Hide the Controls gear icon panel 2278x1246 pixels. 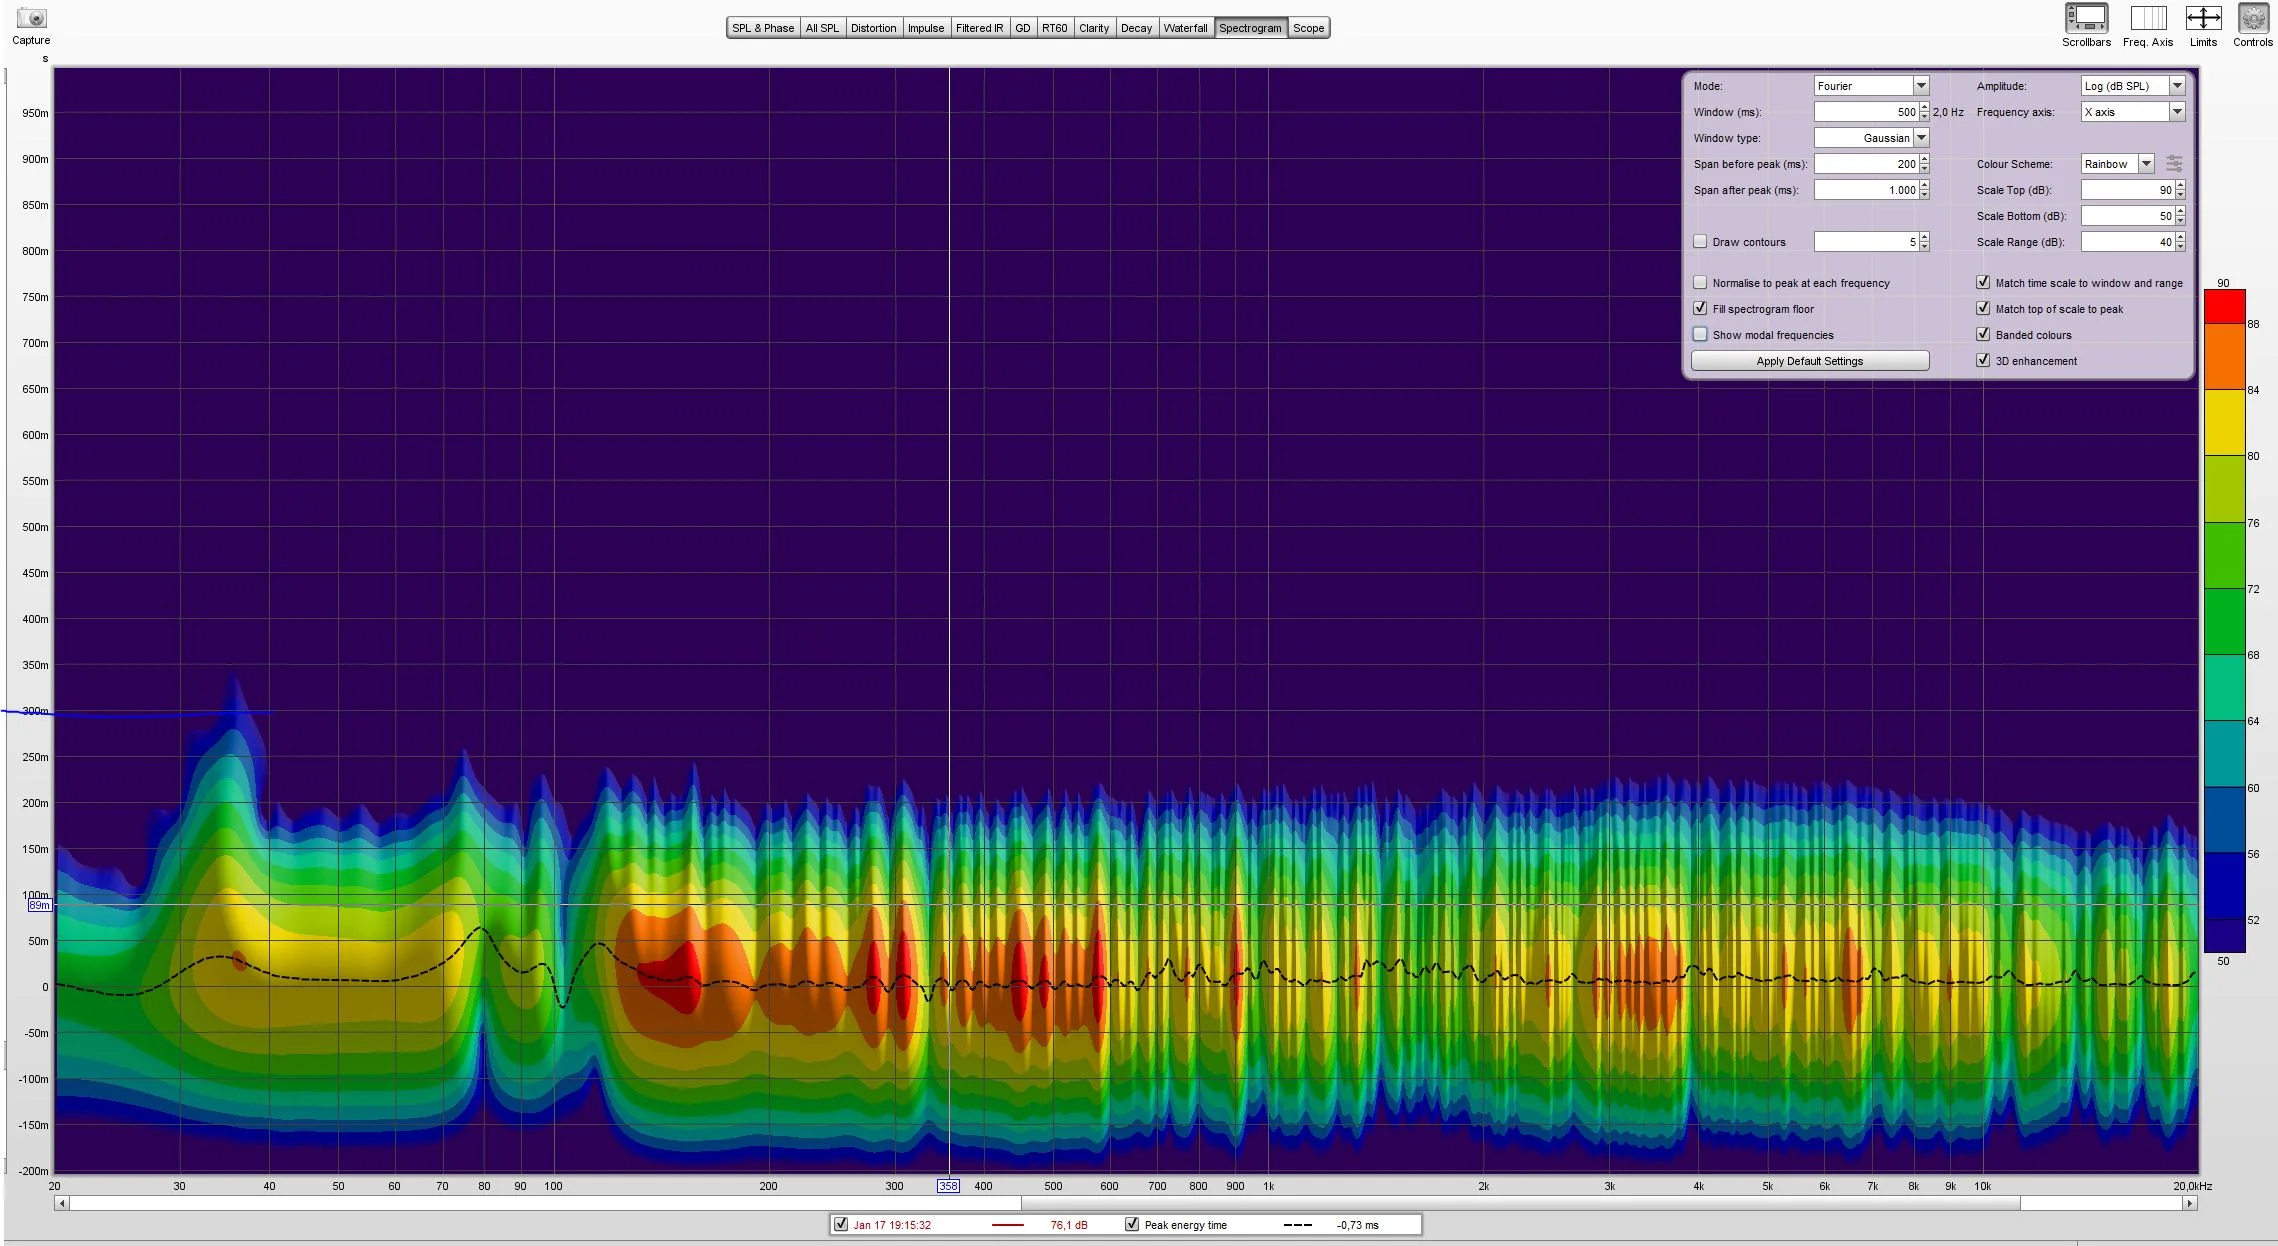click(x=2253, y=18)
